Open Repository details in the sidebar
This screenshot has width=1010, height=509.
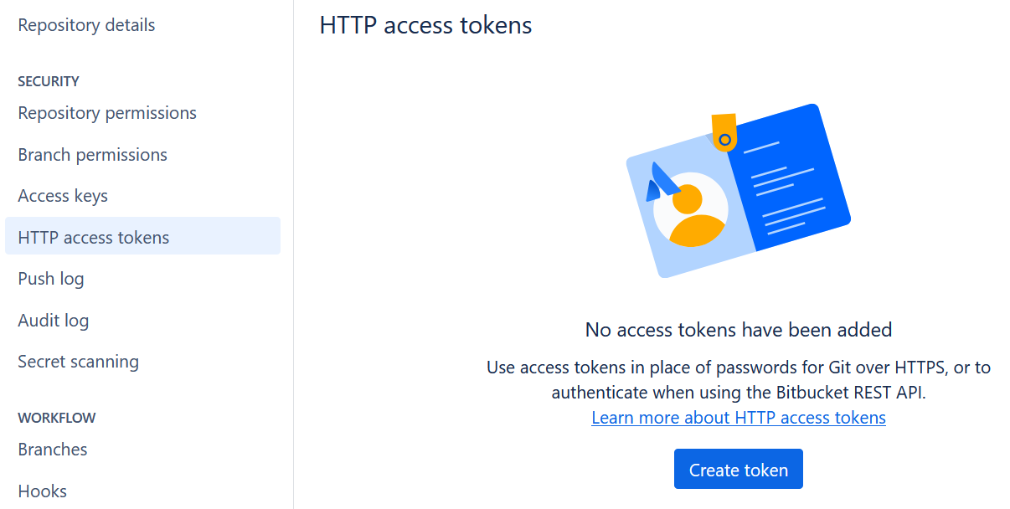[86, 25]
